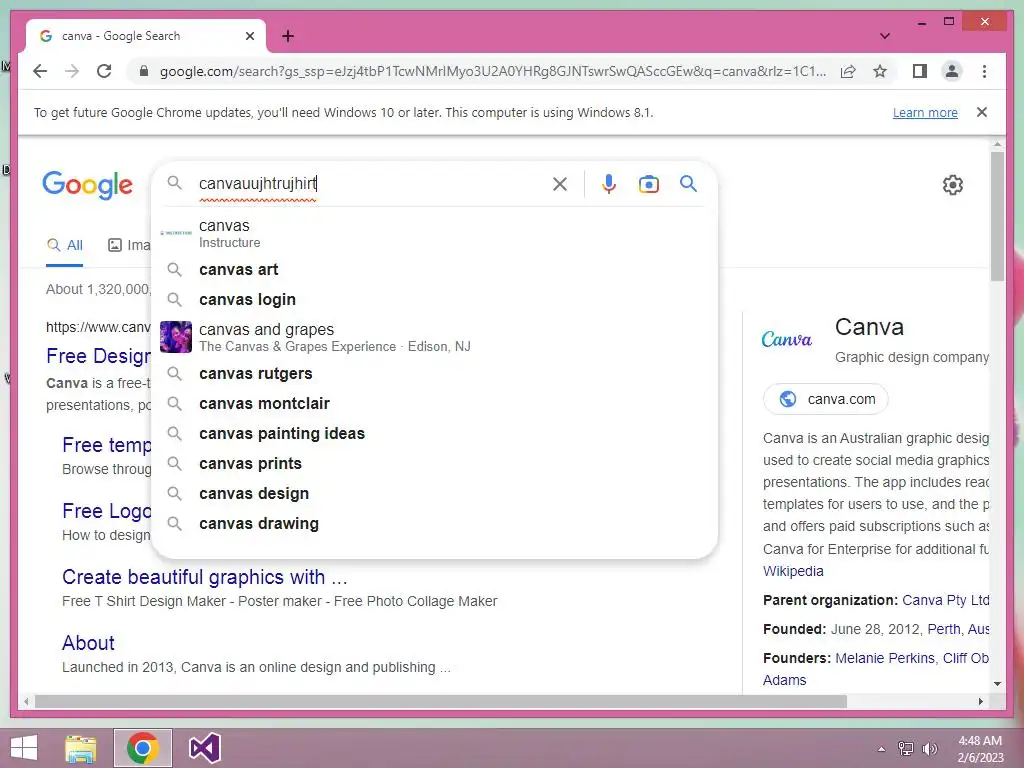Open Visual Studio from taskbar
The width and height of the screenshot is (1024, 768).
[x=204, y=748]
